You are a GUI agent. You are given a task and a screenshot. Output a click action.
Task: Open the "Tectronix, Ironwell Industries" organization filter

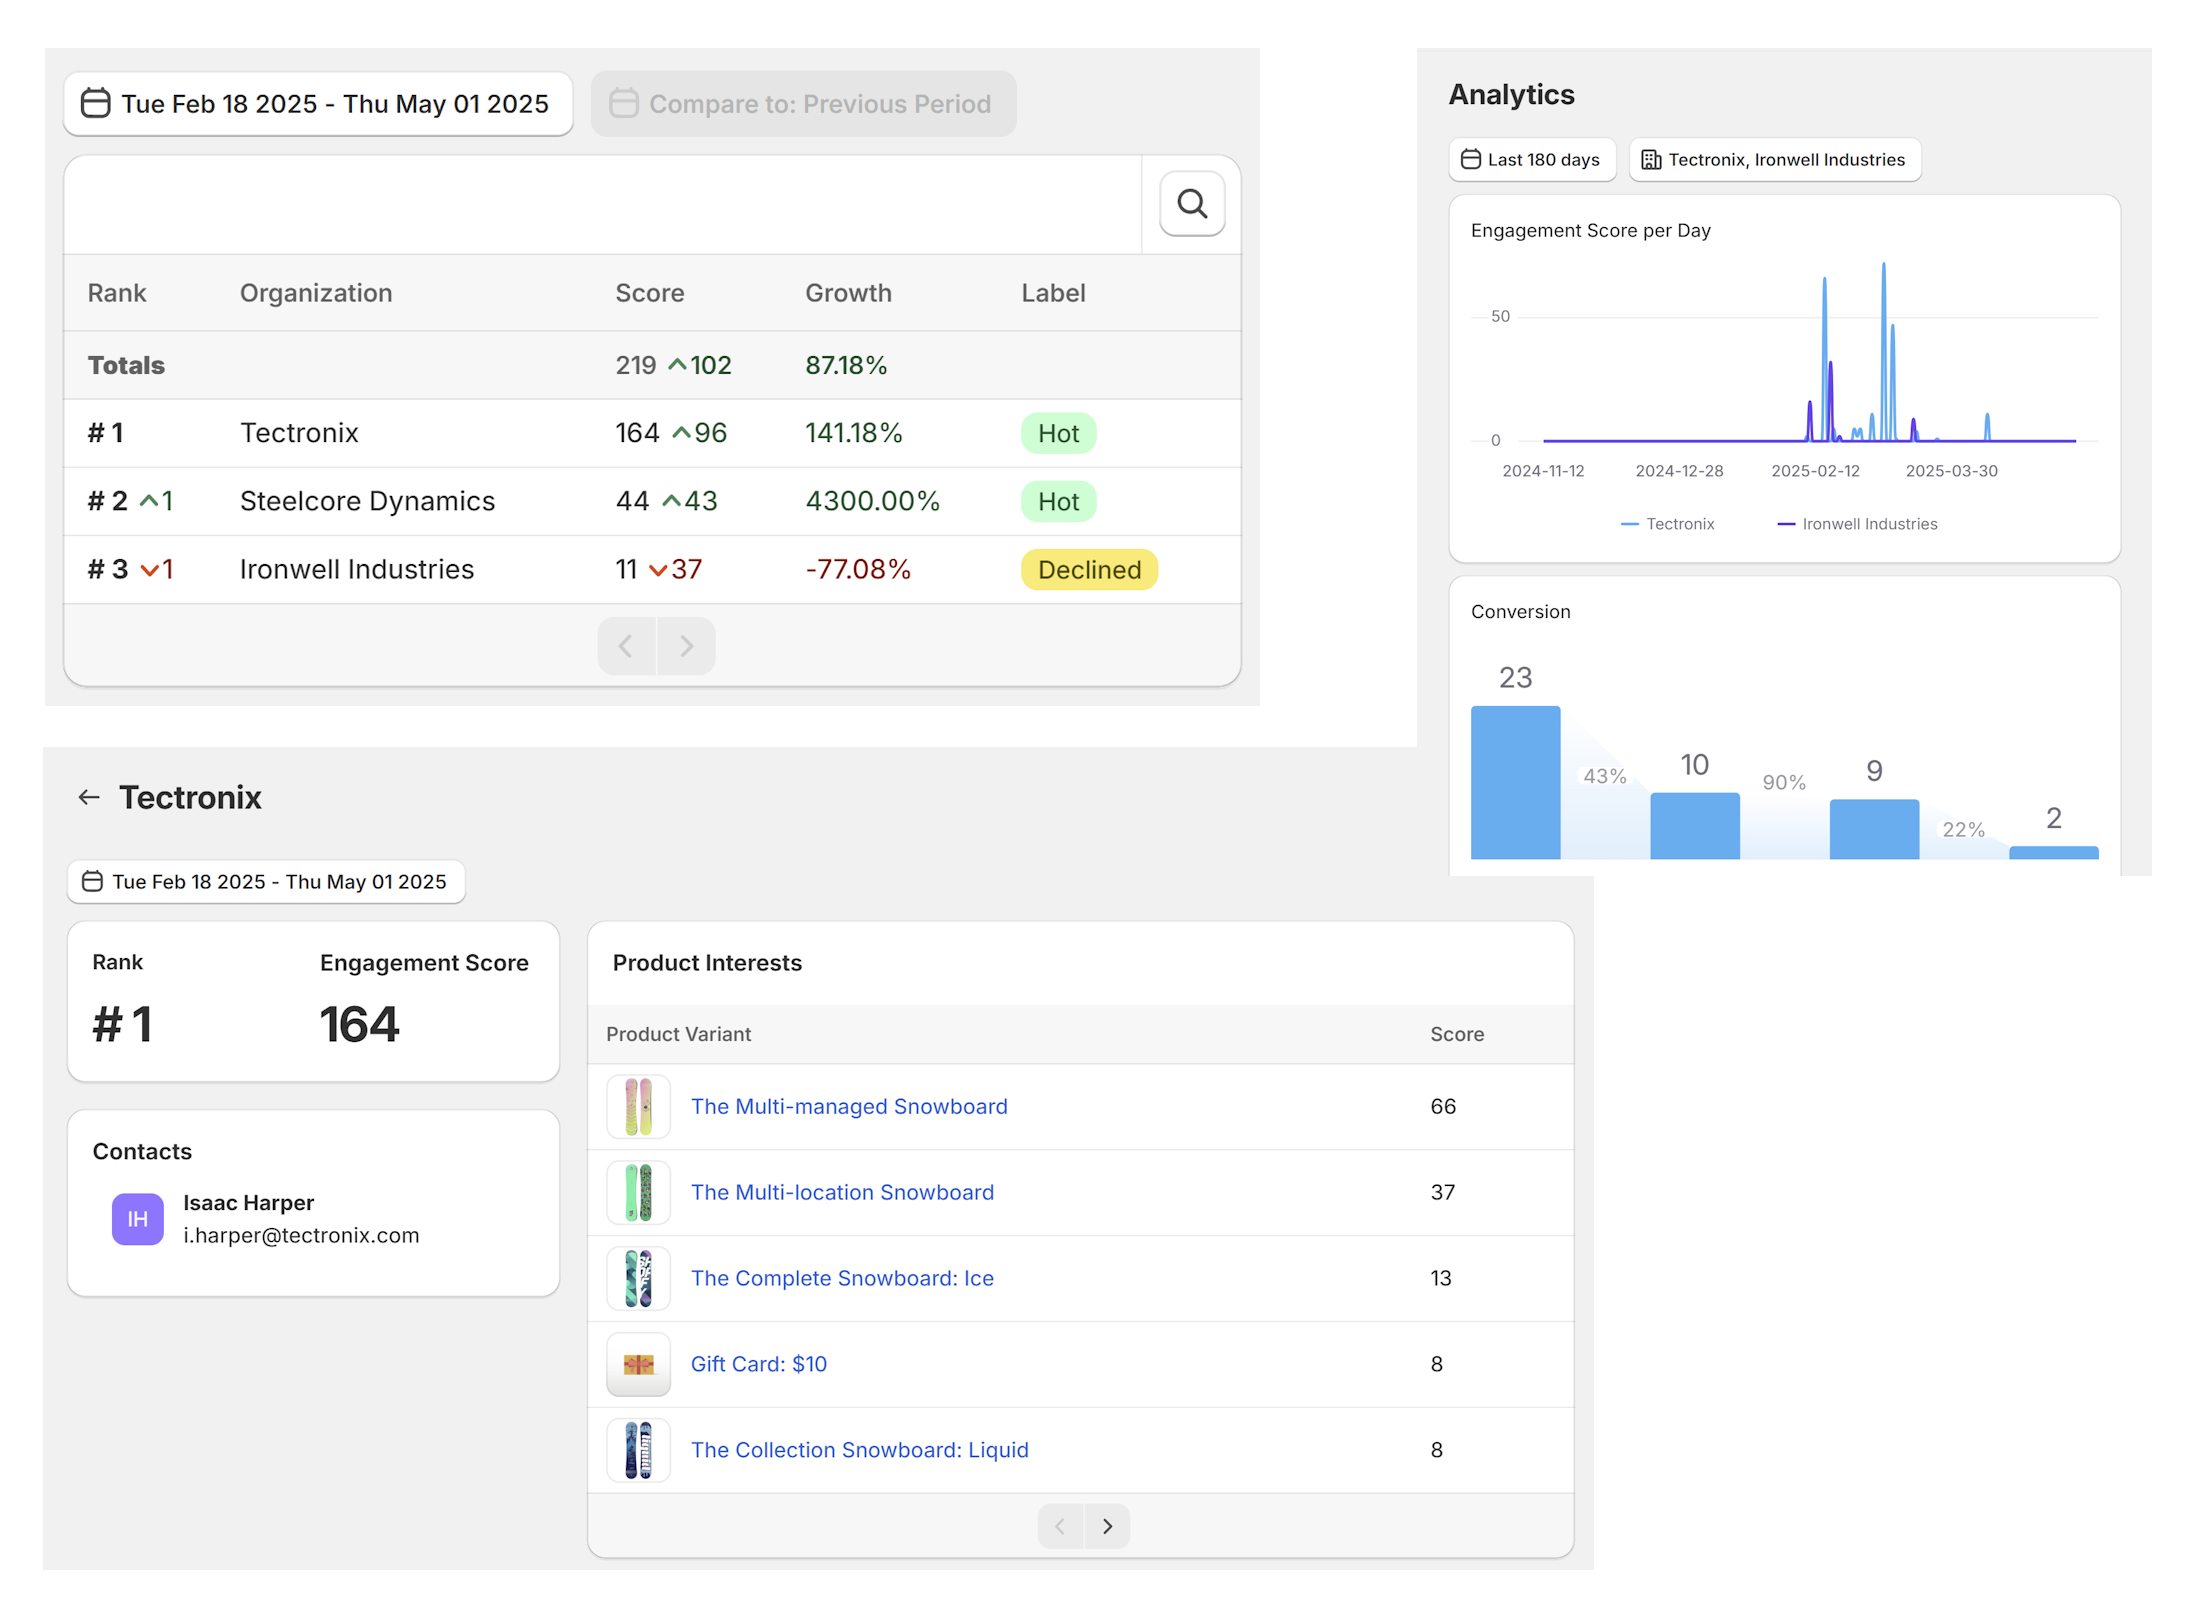1775,159
